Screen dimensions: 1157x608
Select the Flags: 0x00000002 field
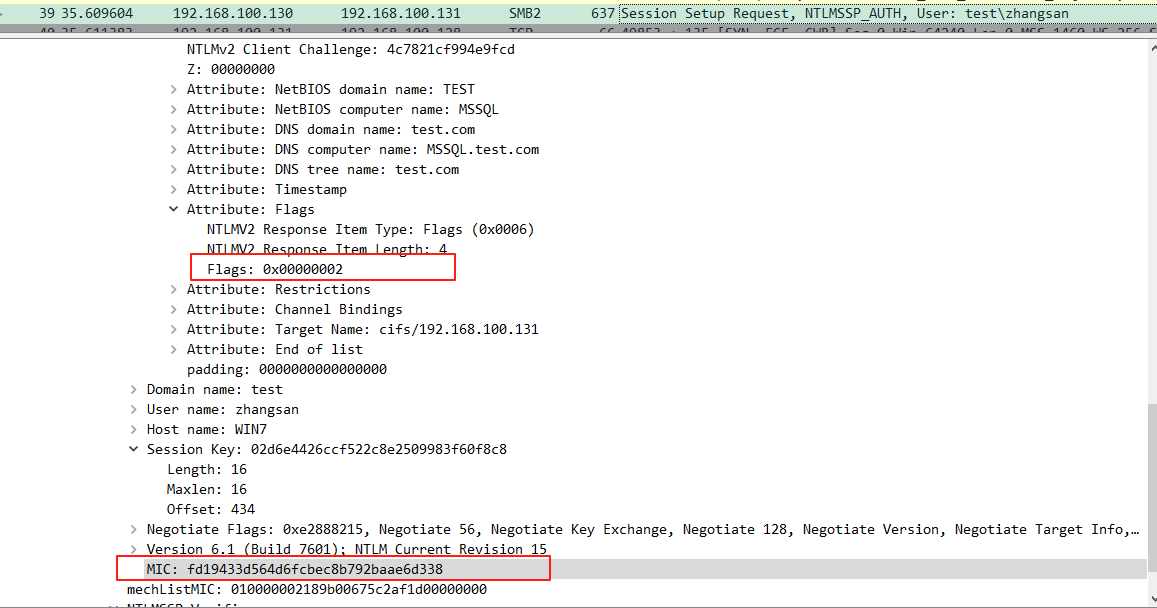(x=275, y=269)
